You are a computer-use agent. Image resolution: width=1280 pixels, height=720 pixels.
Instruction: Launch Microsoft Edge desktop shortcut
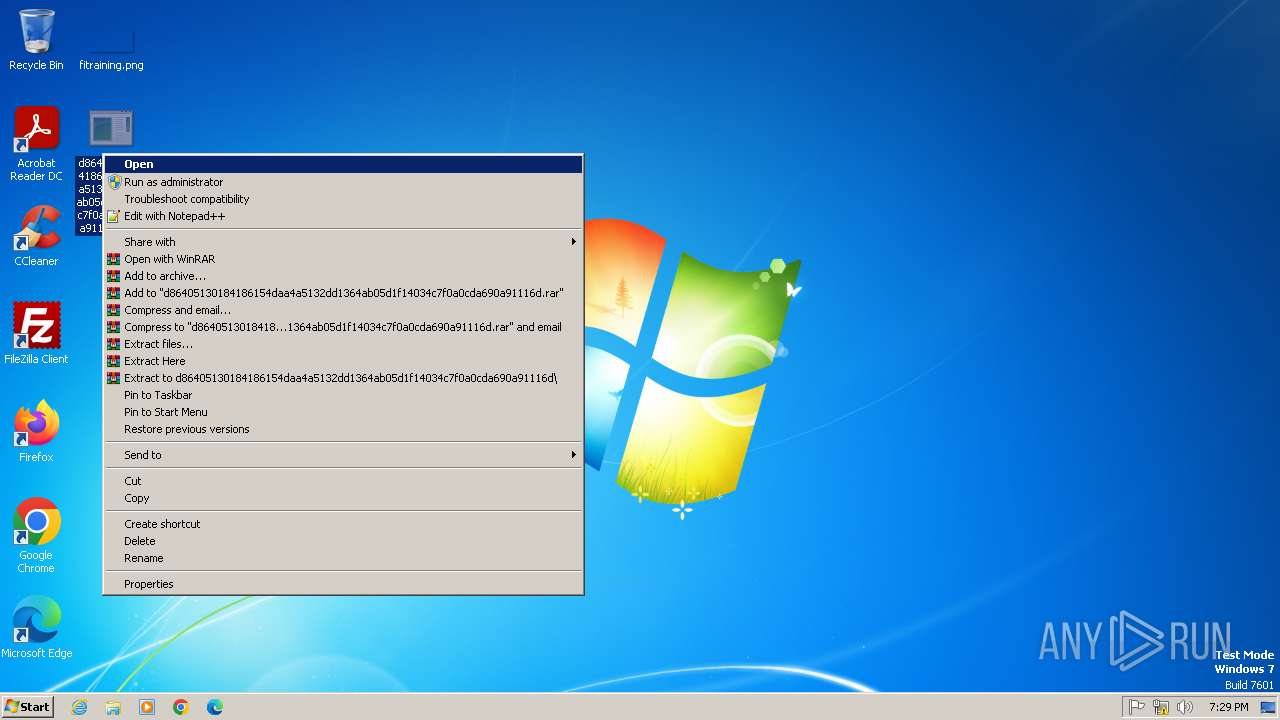[x=36, y=628]
